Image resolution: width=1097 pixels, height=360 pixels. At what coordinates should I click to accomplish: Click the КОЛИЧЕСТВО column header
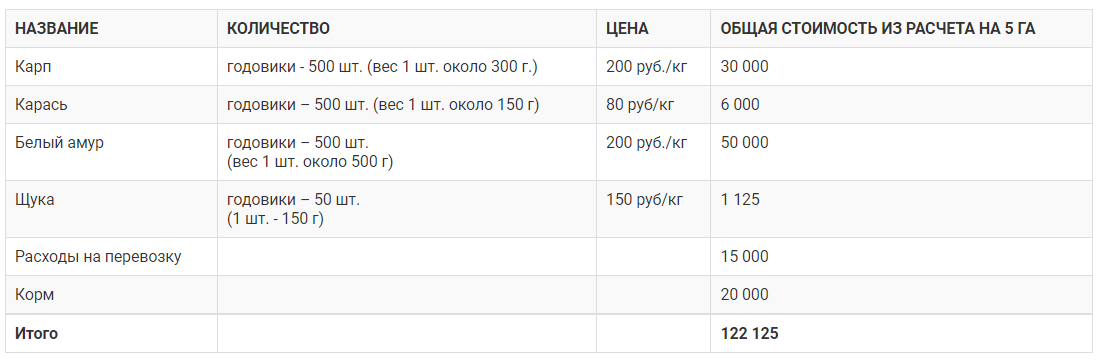pos(278,29)
